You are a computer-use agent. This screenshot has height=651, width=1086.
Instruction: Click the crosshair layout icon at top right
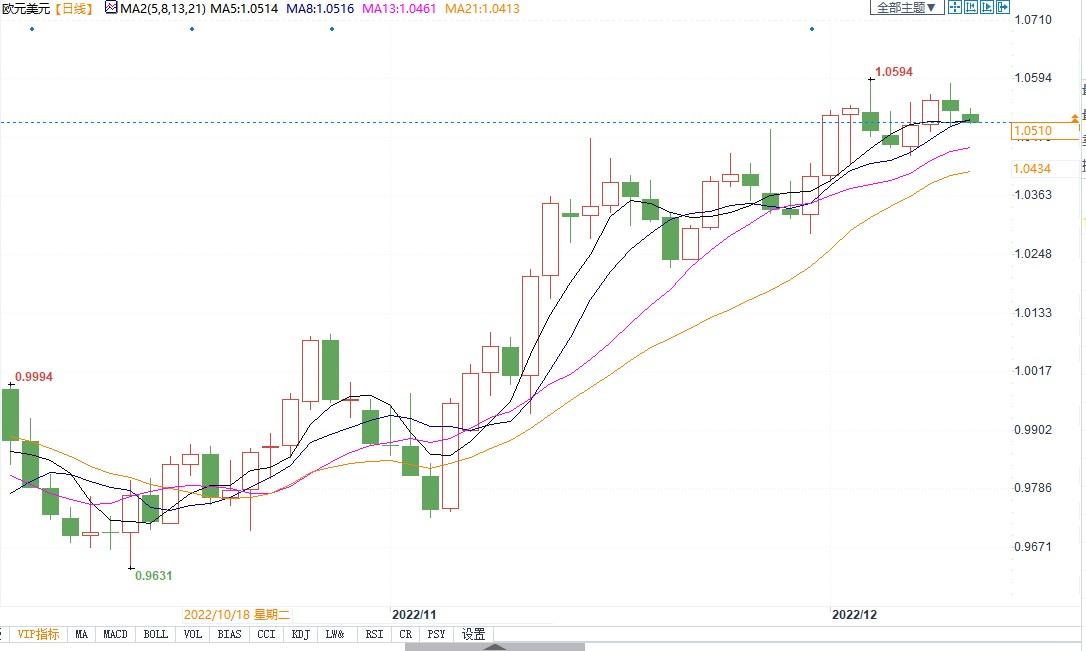click(955, 8)
